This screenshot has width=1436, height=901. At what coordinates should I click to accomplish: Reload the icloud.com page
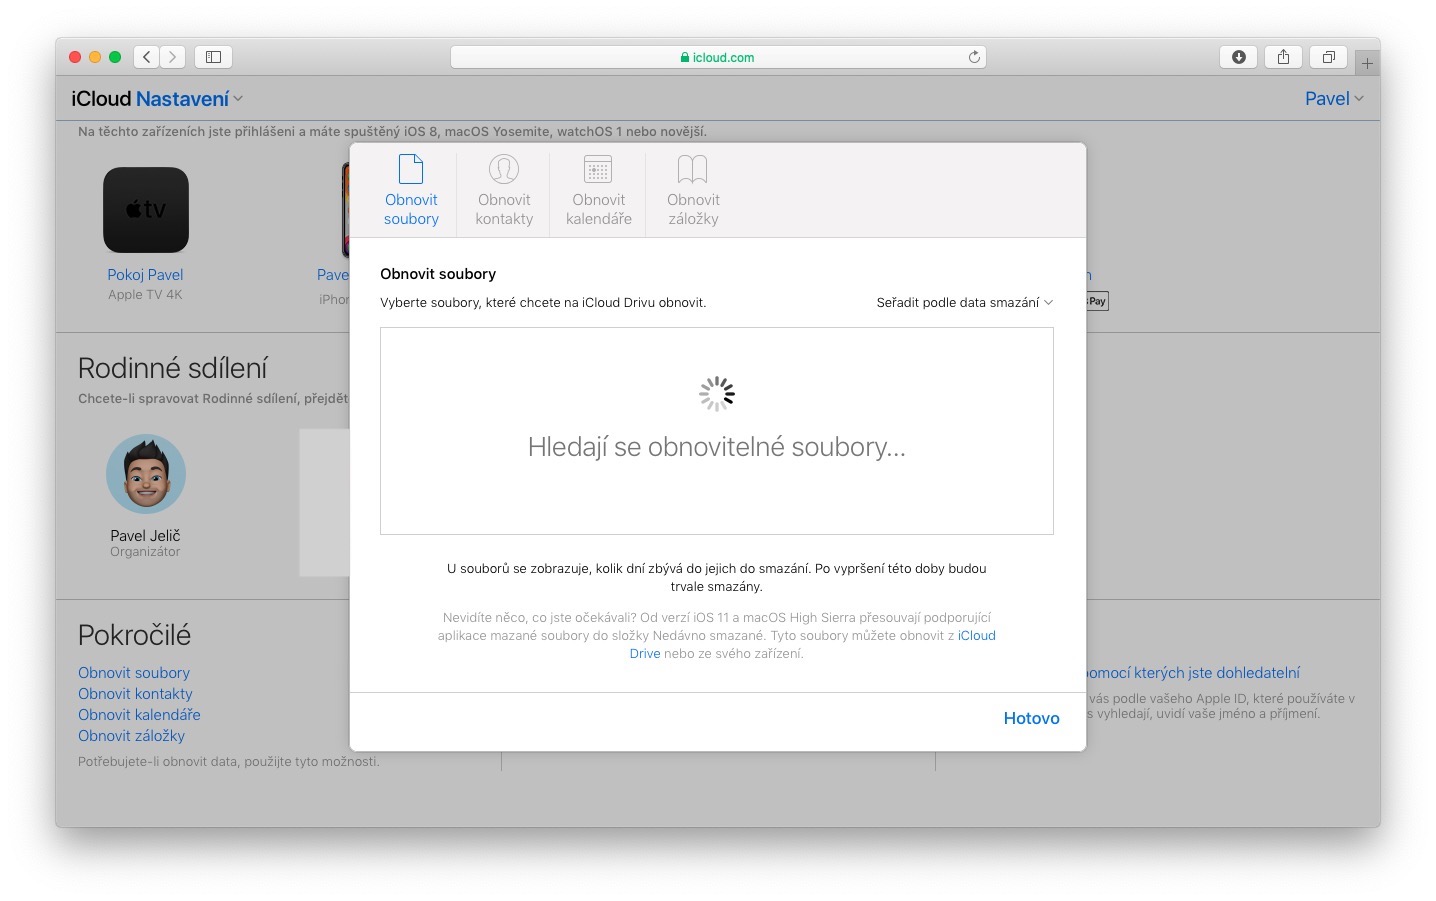tap(974, 57)
